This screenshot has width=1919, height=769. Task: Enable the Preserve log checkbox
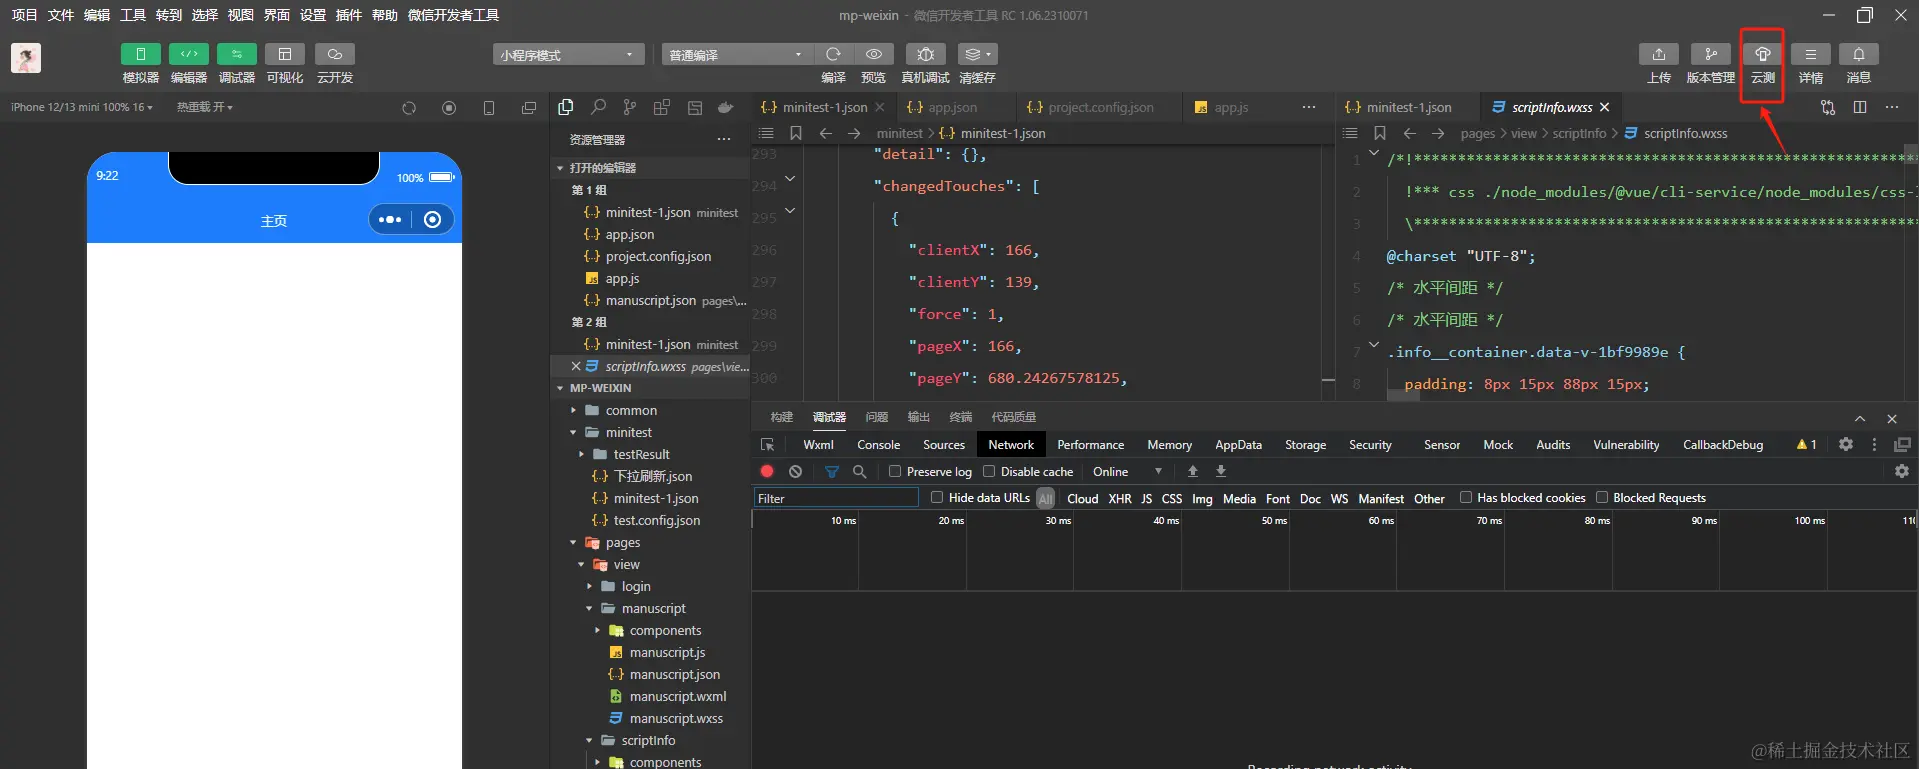(x=895, y=471)
